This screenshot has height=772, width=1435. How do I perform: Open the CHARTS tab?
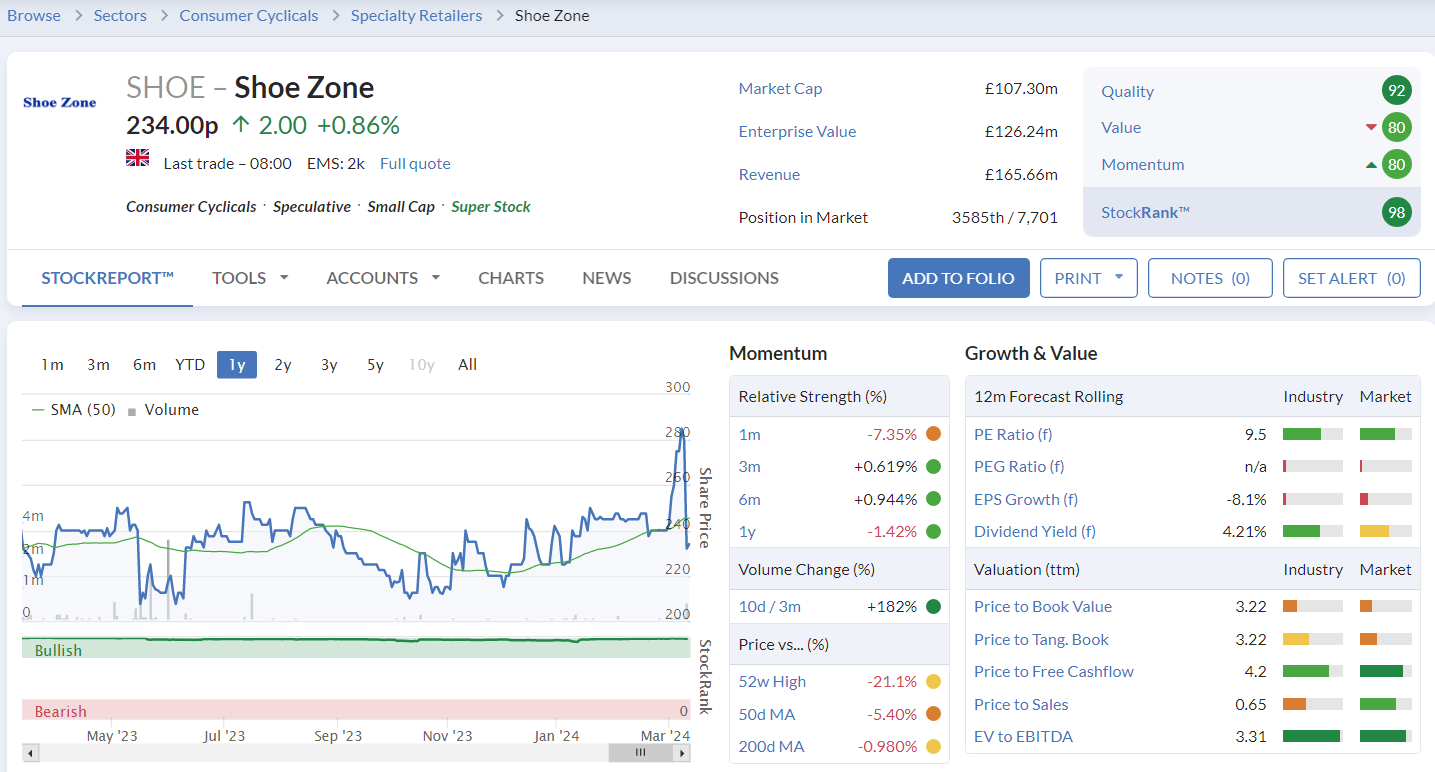[x=511, y=278]
